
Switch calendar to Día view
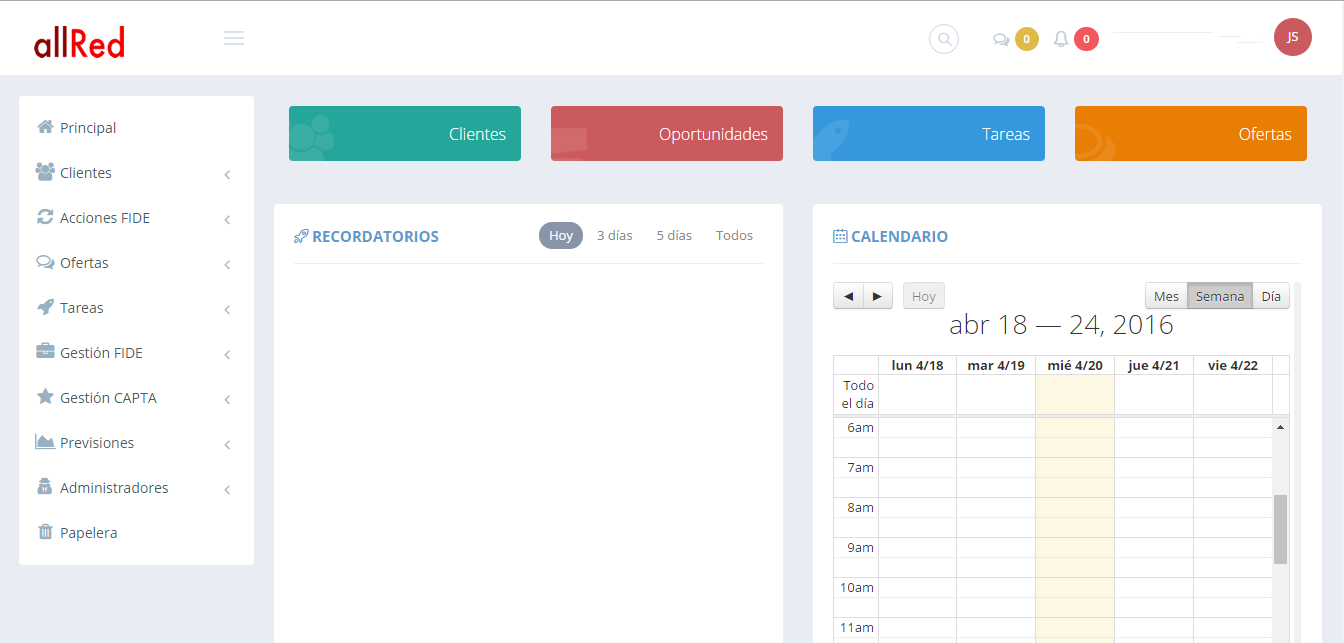(1270, 296)
